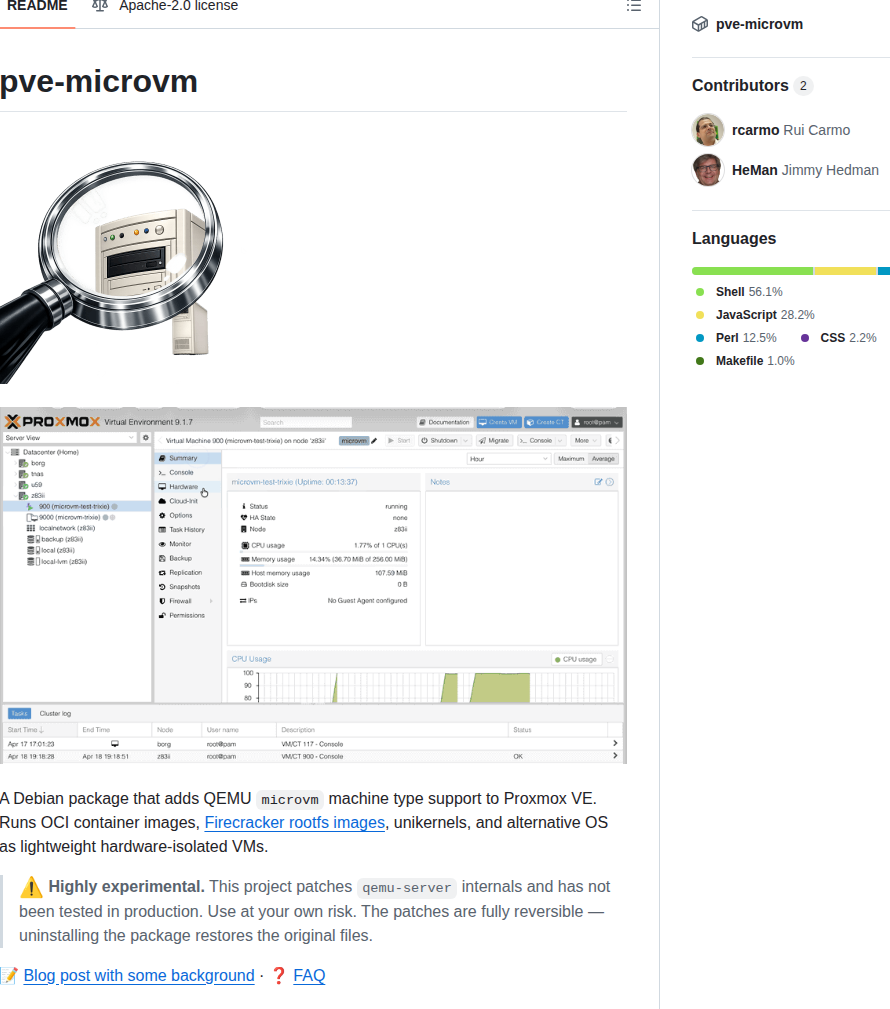Click the yellow JavaScript segment of languages bar
The image size is (890, 1009).
tap(846, 271)
